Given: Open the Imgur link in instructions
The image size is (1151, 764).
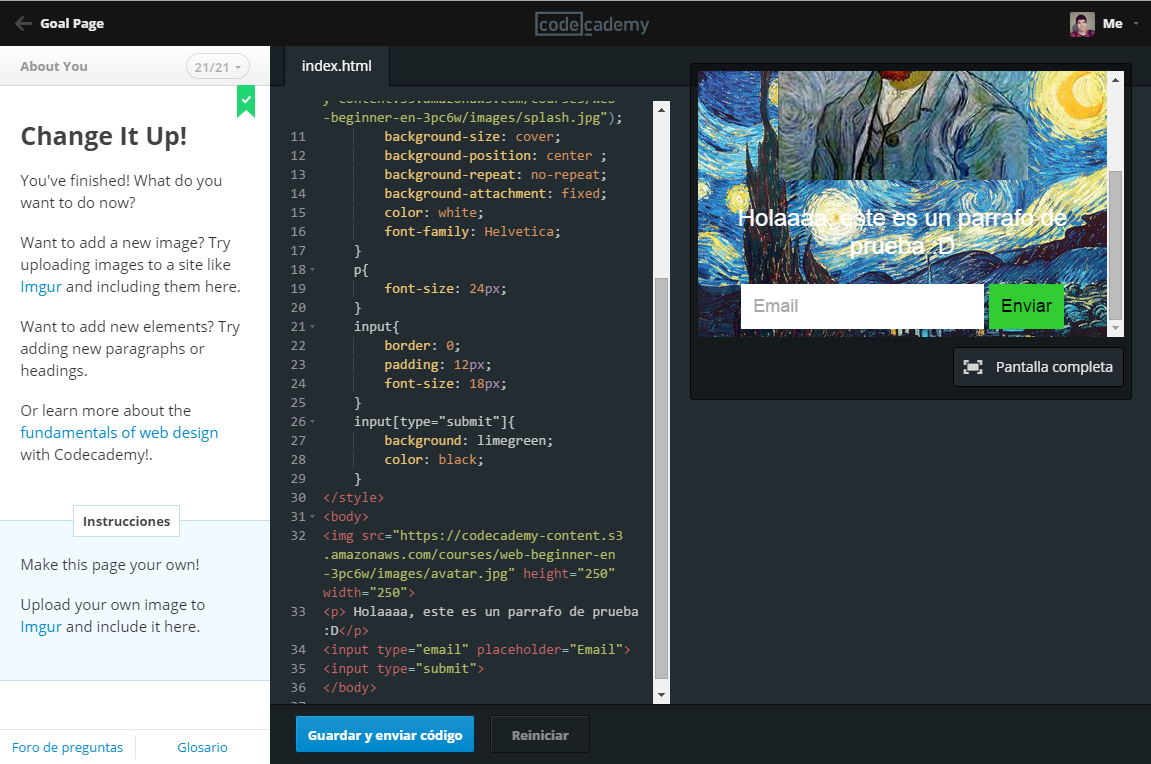Looking at the screenshot, I should click(x=41, y=627).
